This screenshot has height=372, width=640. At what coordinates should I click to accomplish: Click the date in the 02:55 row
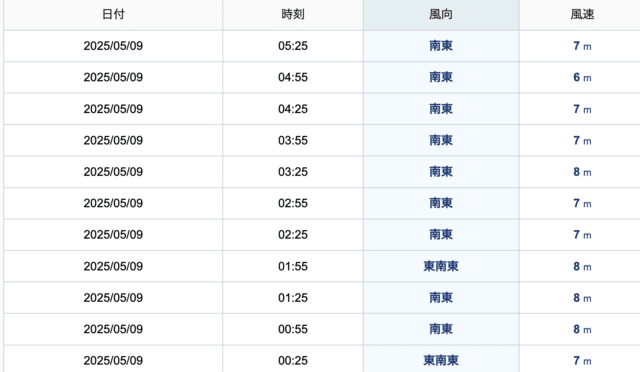113,203
